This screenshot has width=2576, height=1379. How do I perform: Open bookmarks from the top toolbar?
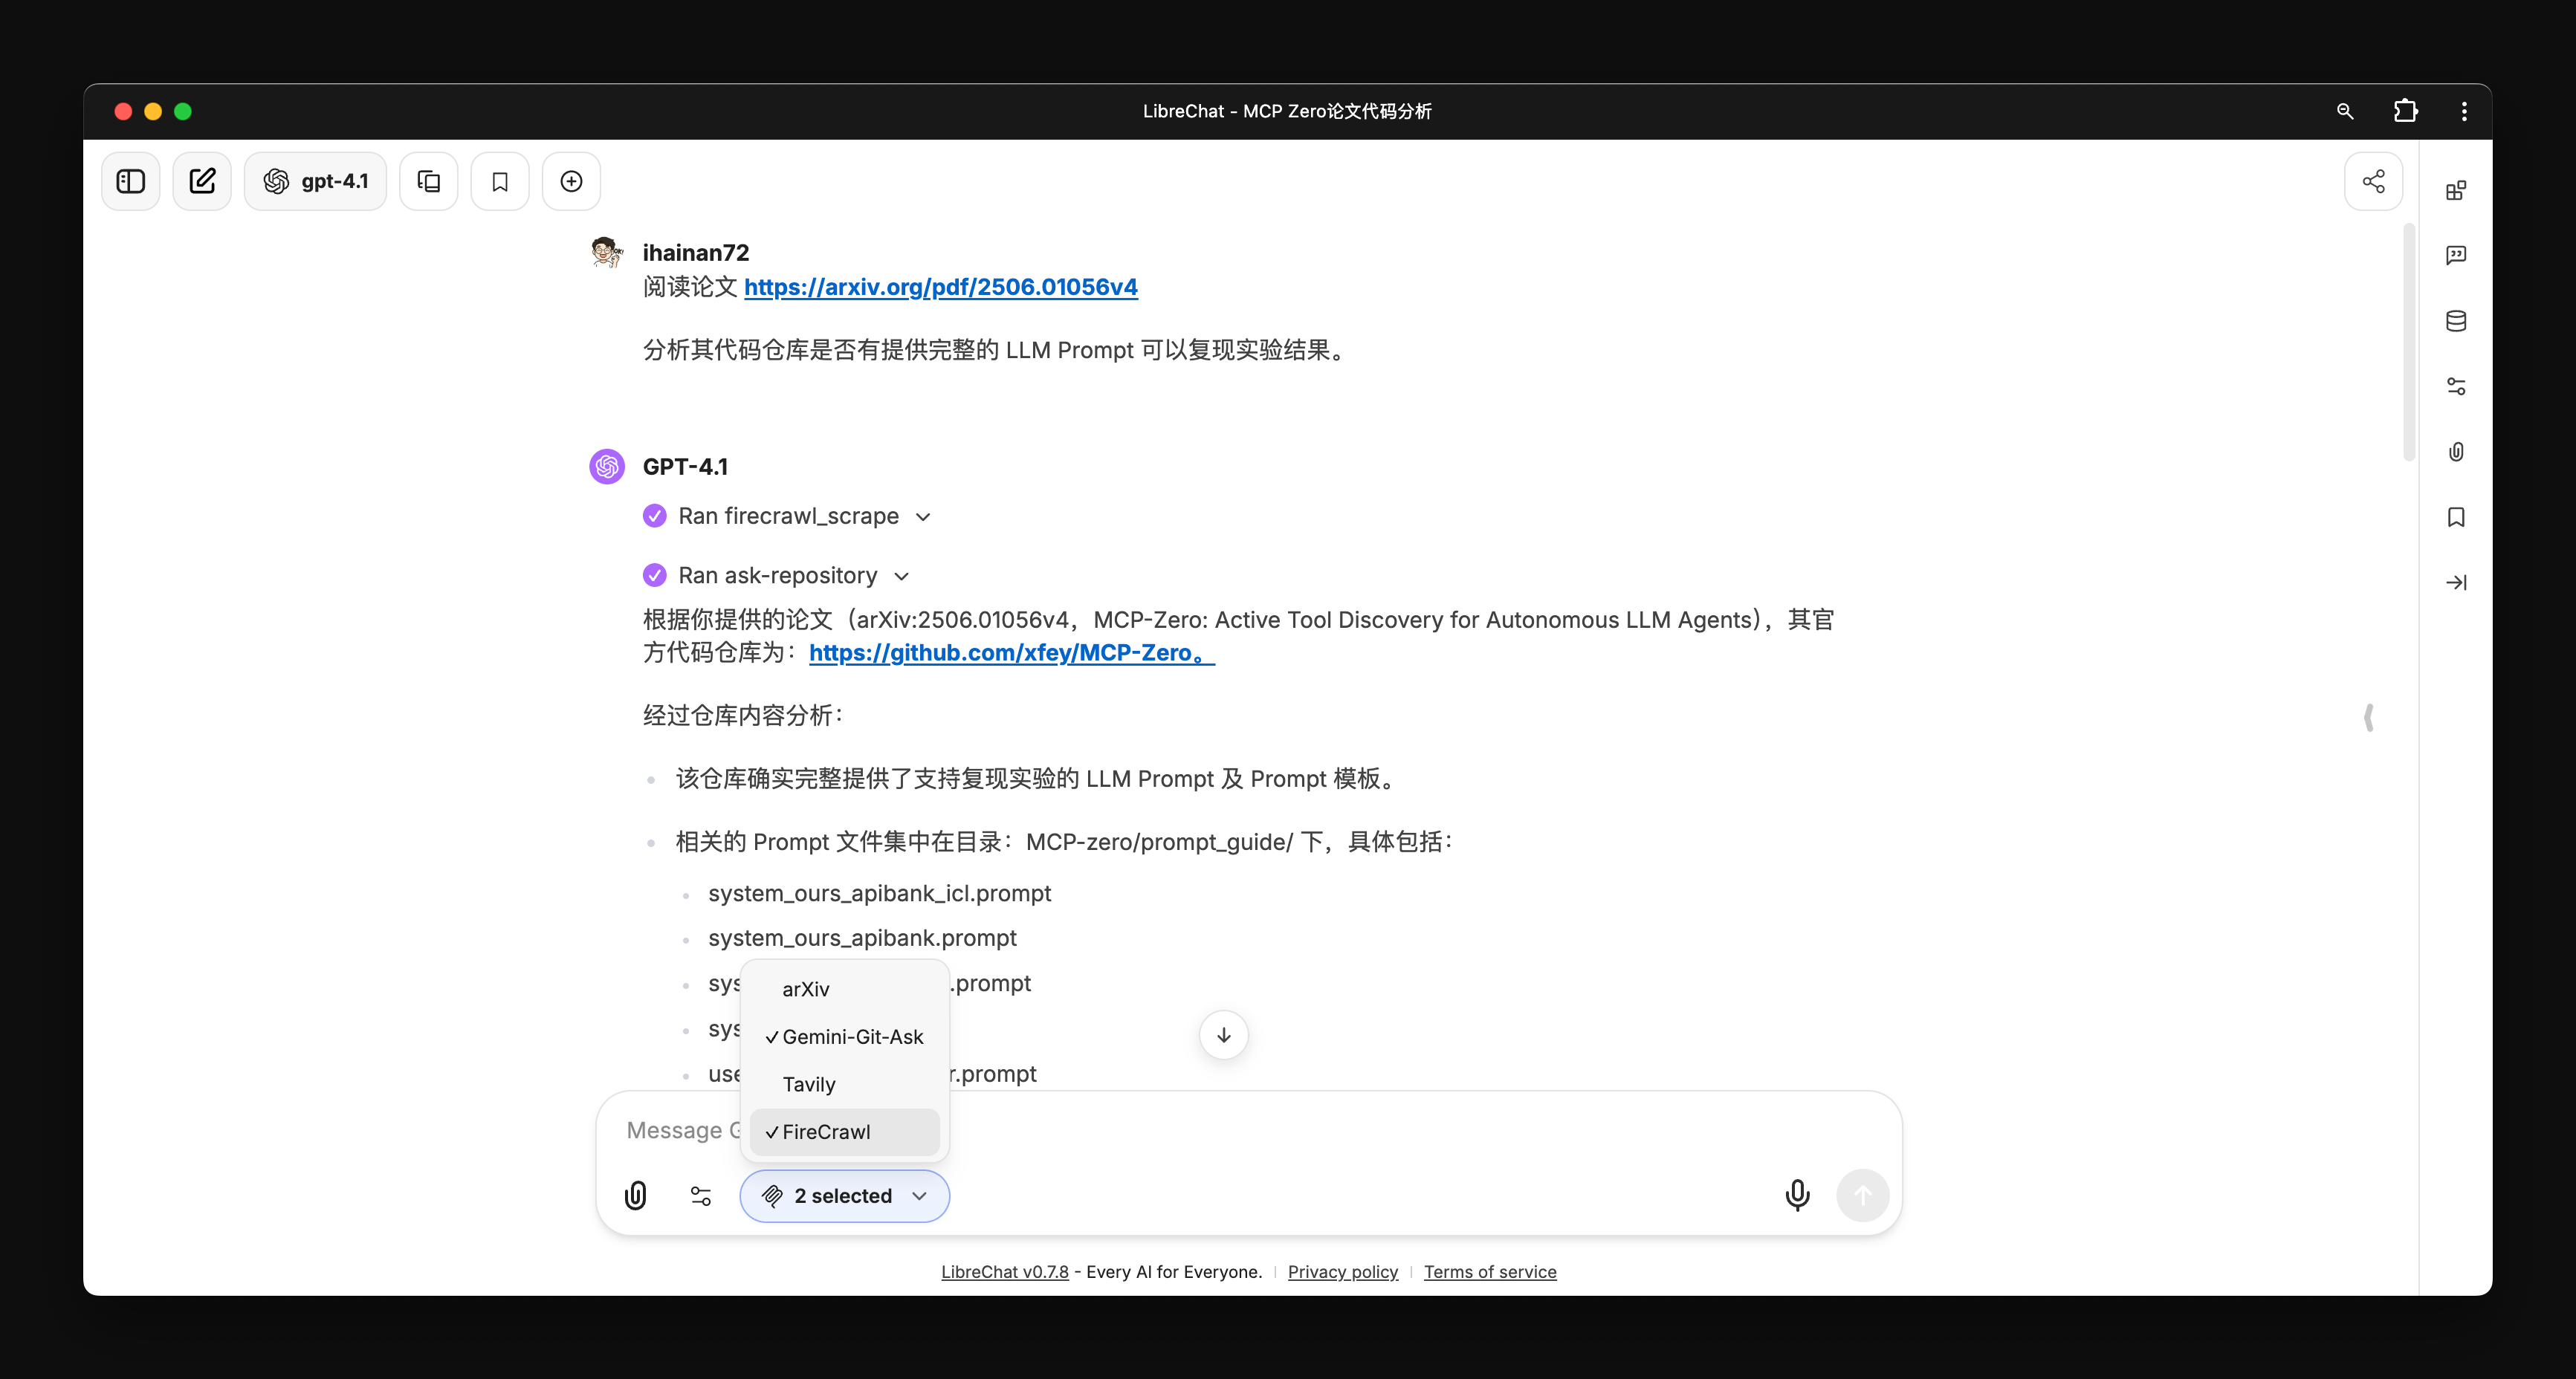click(500, 181)
